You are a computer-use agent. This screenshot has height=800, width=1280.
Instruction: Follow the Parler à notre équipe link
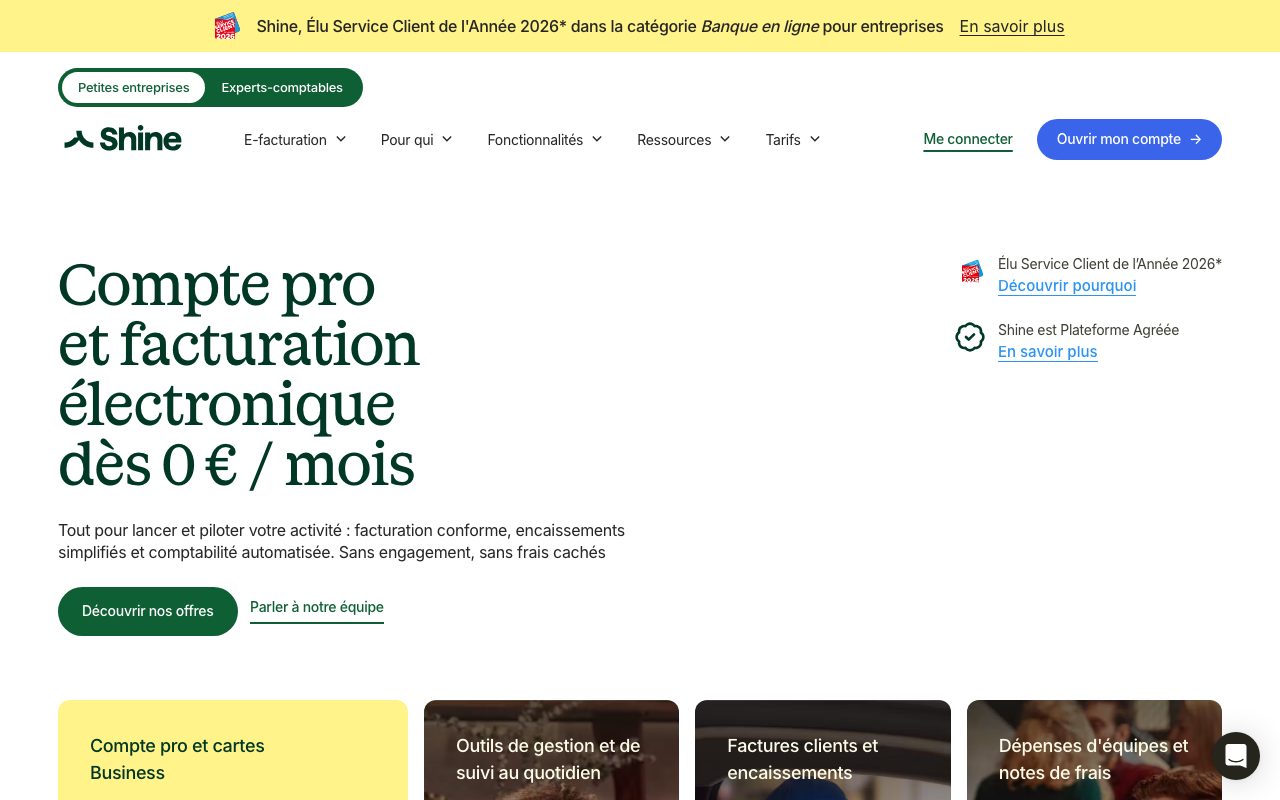(x=317, y=608)
